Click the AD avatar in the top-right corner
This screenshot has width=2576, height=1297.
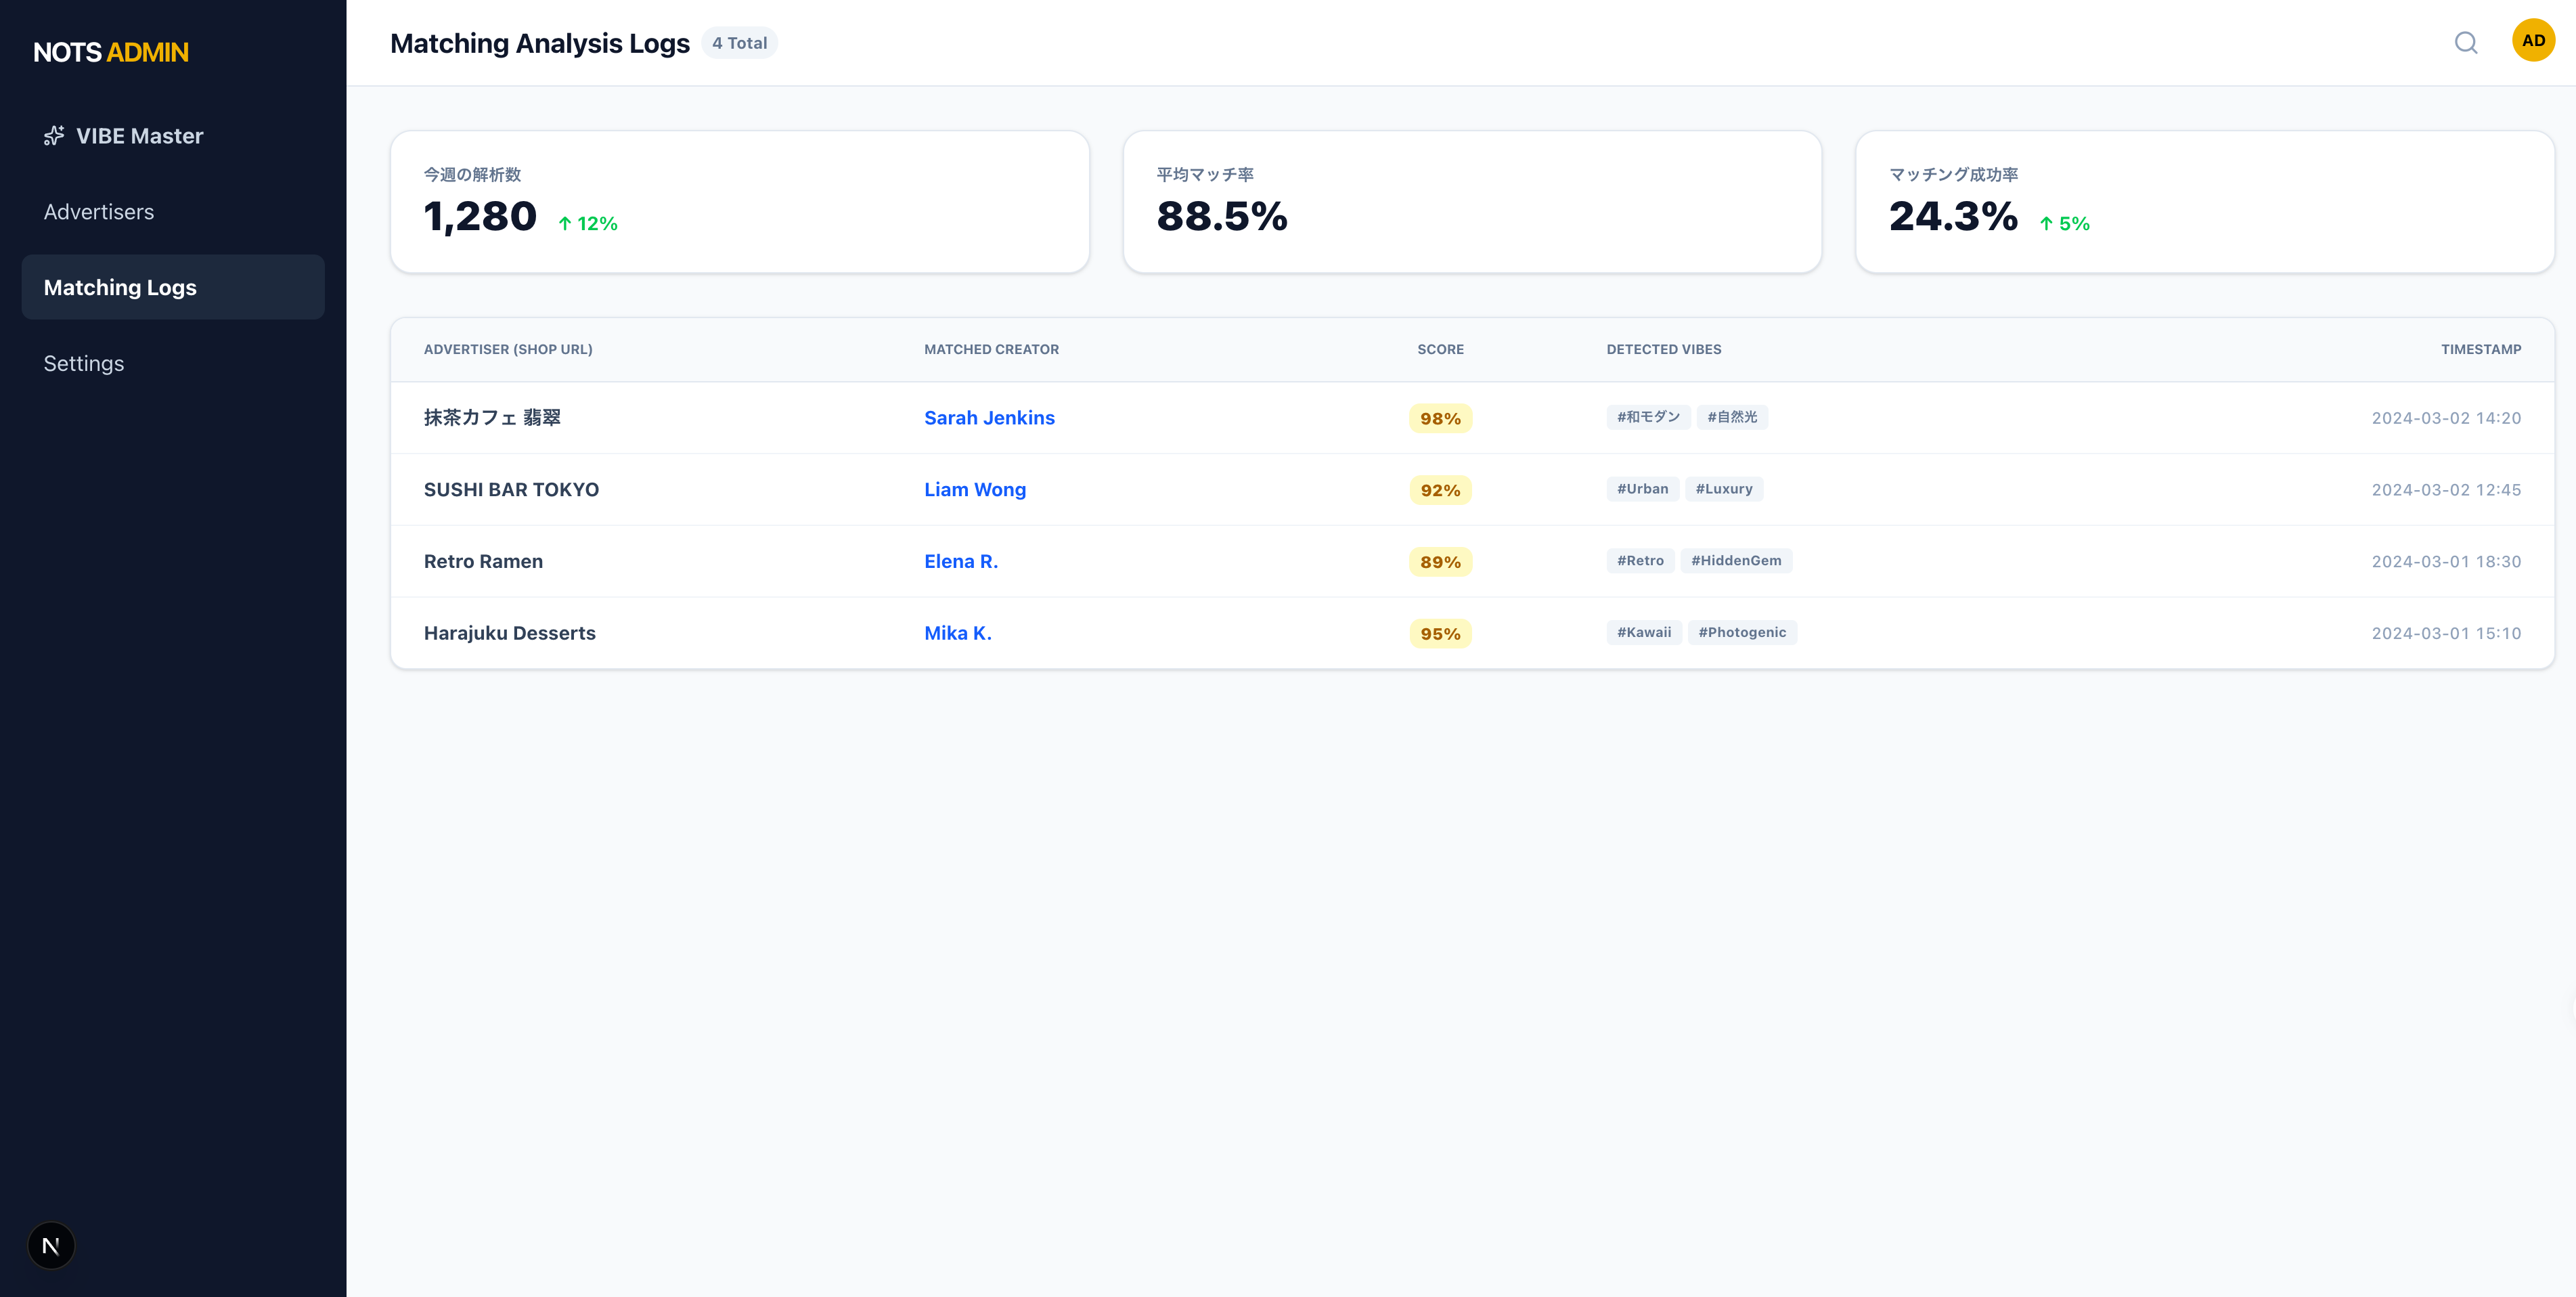tap(2533, 40)
